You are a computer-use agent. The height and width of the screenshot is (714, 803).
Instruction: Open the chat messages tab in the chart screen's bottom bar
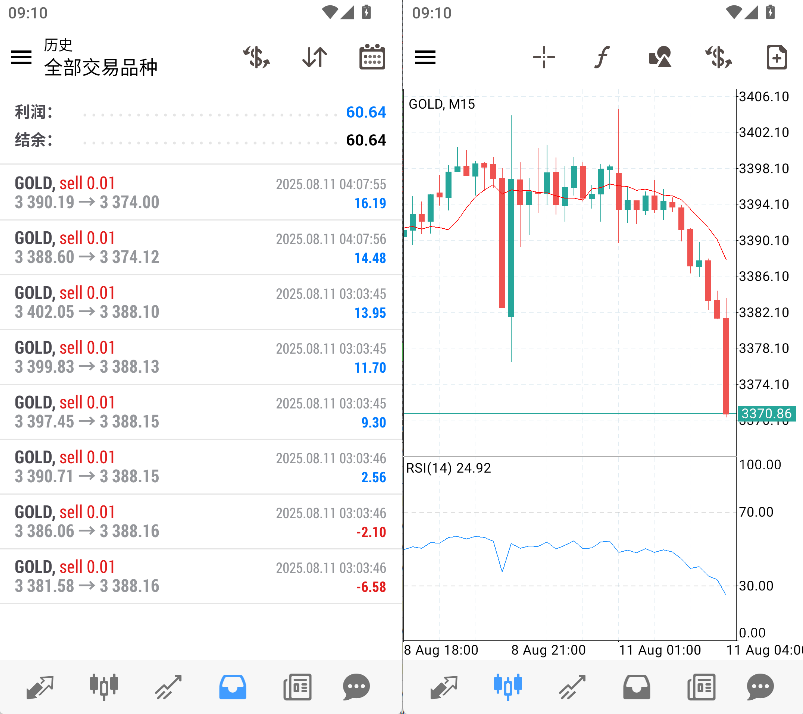[x=760, y=687]
